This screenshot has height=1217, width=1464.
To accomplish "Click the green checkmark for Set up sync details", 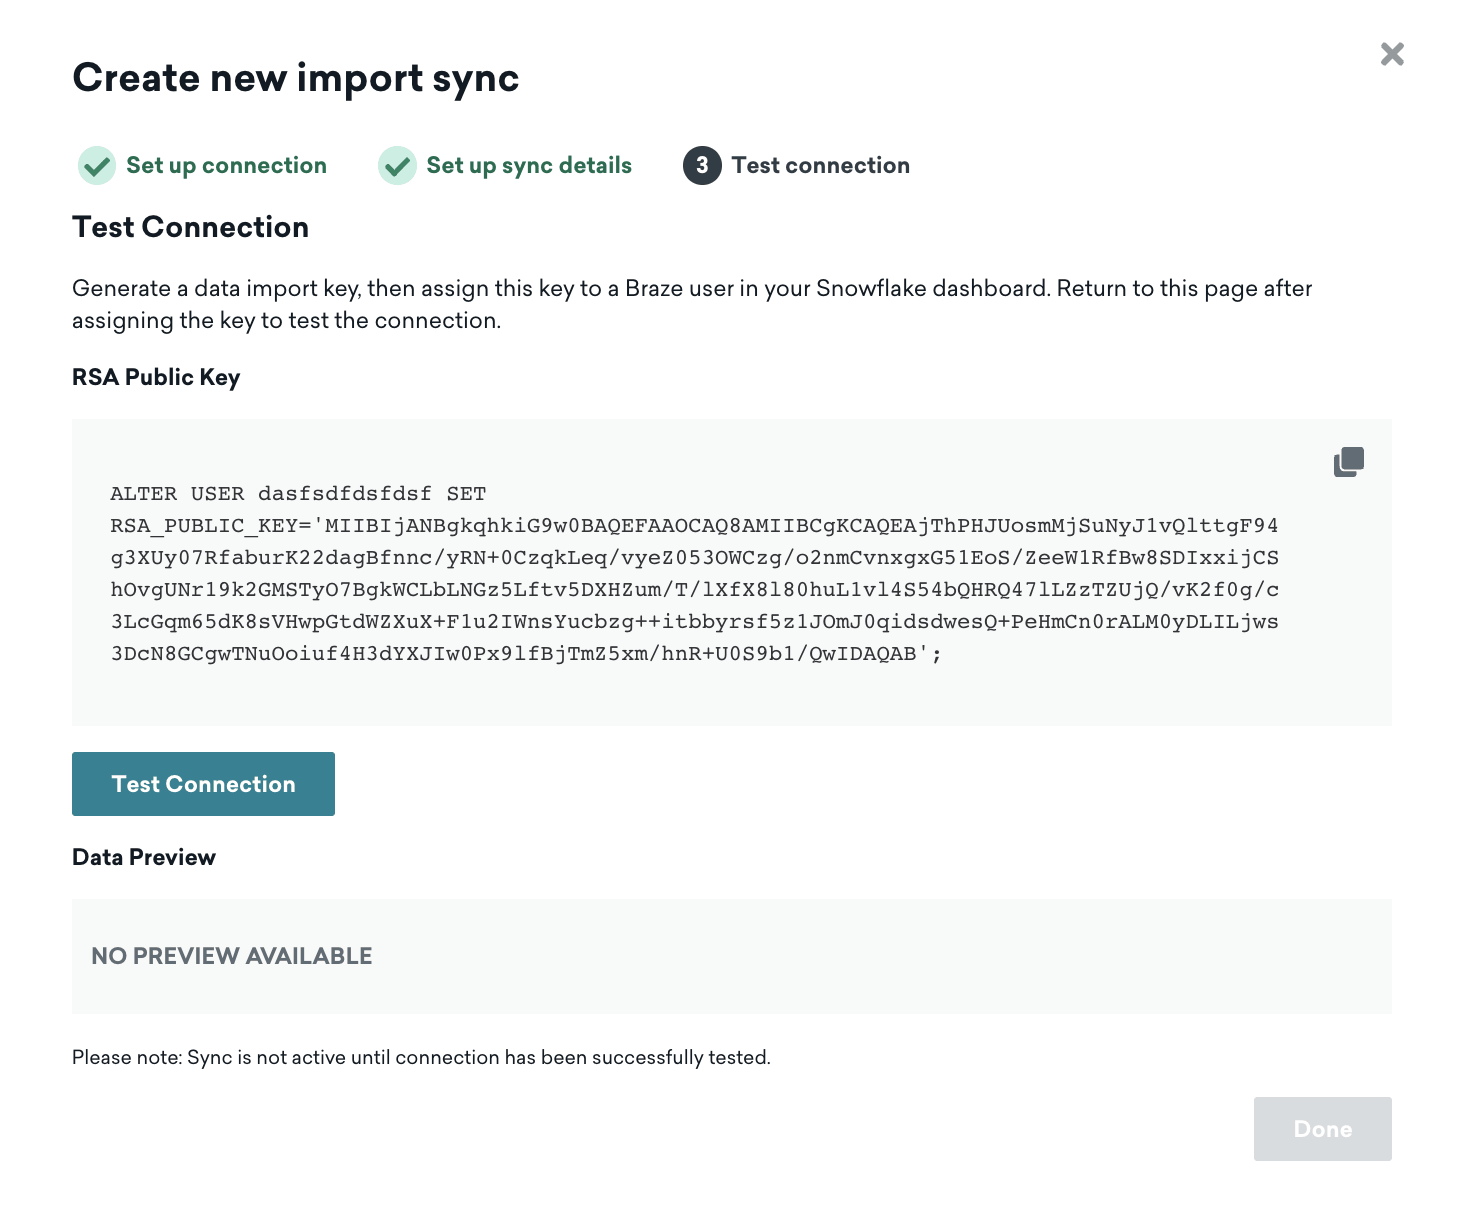I will (397, 166).
